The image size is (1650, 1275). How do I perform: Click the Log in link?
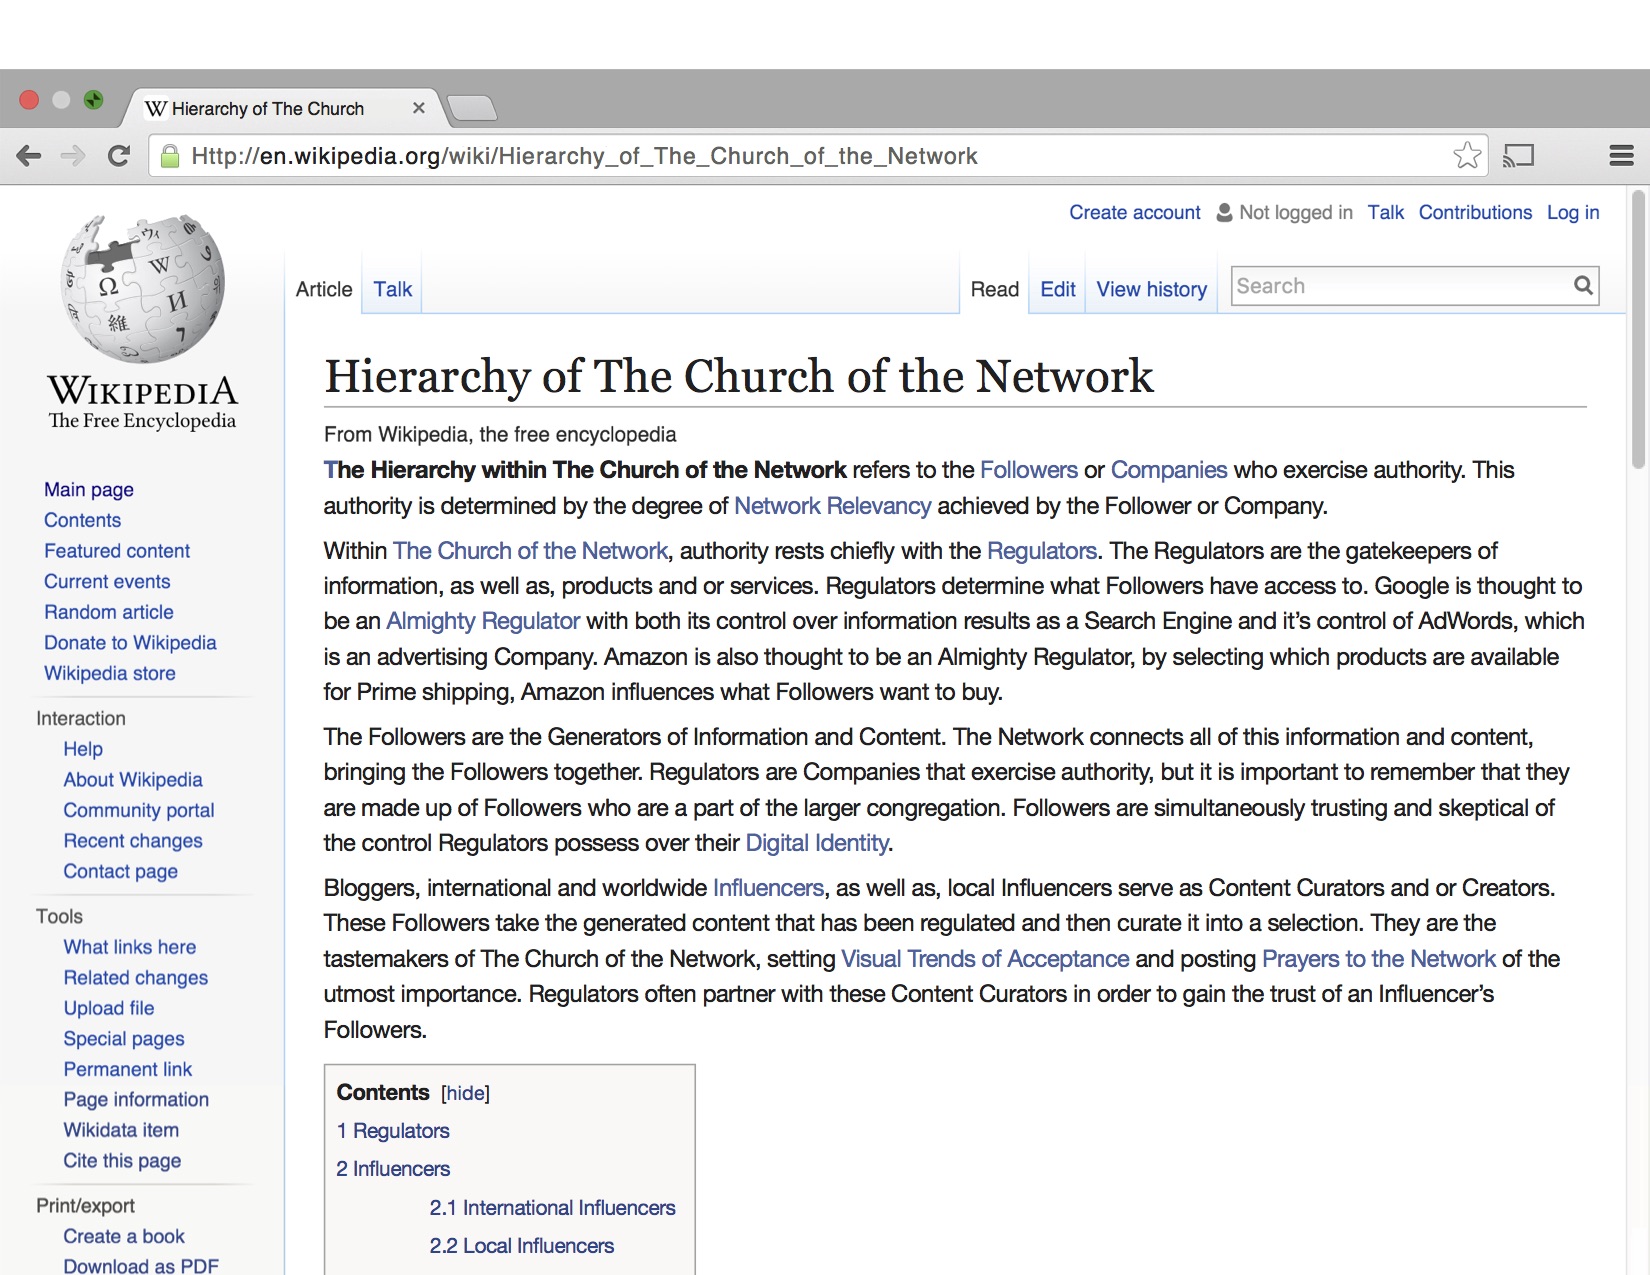click(x=1573, y=212)
